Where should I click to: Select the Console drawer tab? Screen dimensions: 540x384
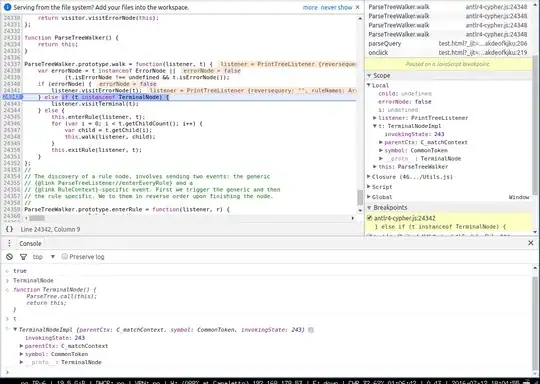point(30,243)
